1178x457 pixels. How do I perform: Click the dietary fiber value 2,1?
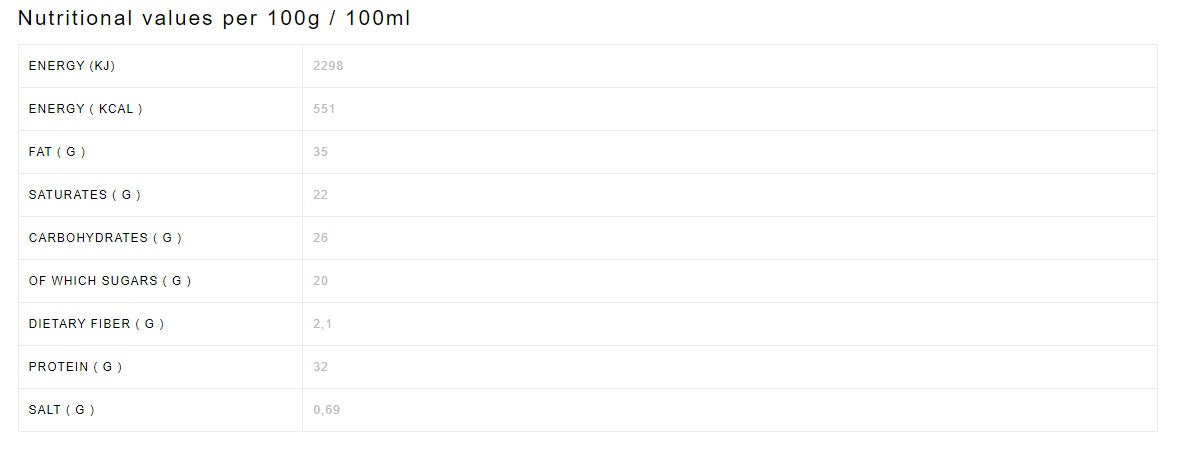tap(323, 324)
